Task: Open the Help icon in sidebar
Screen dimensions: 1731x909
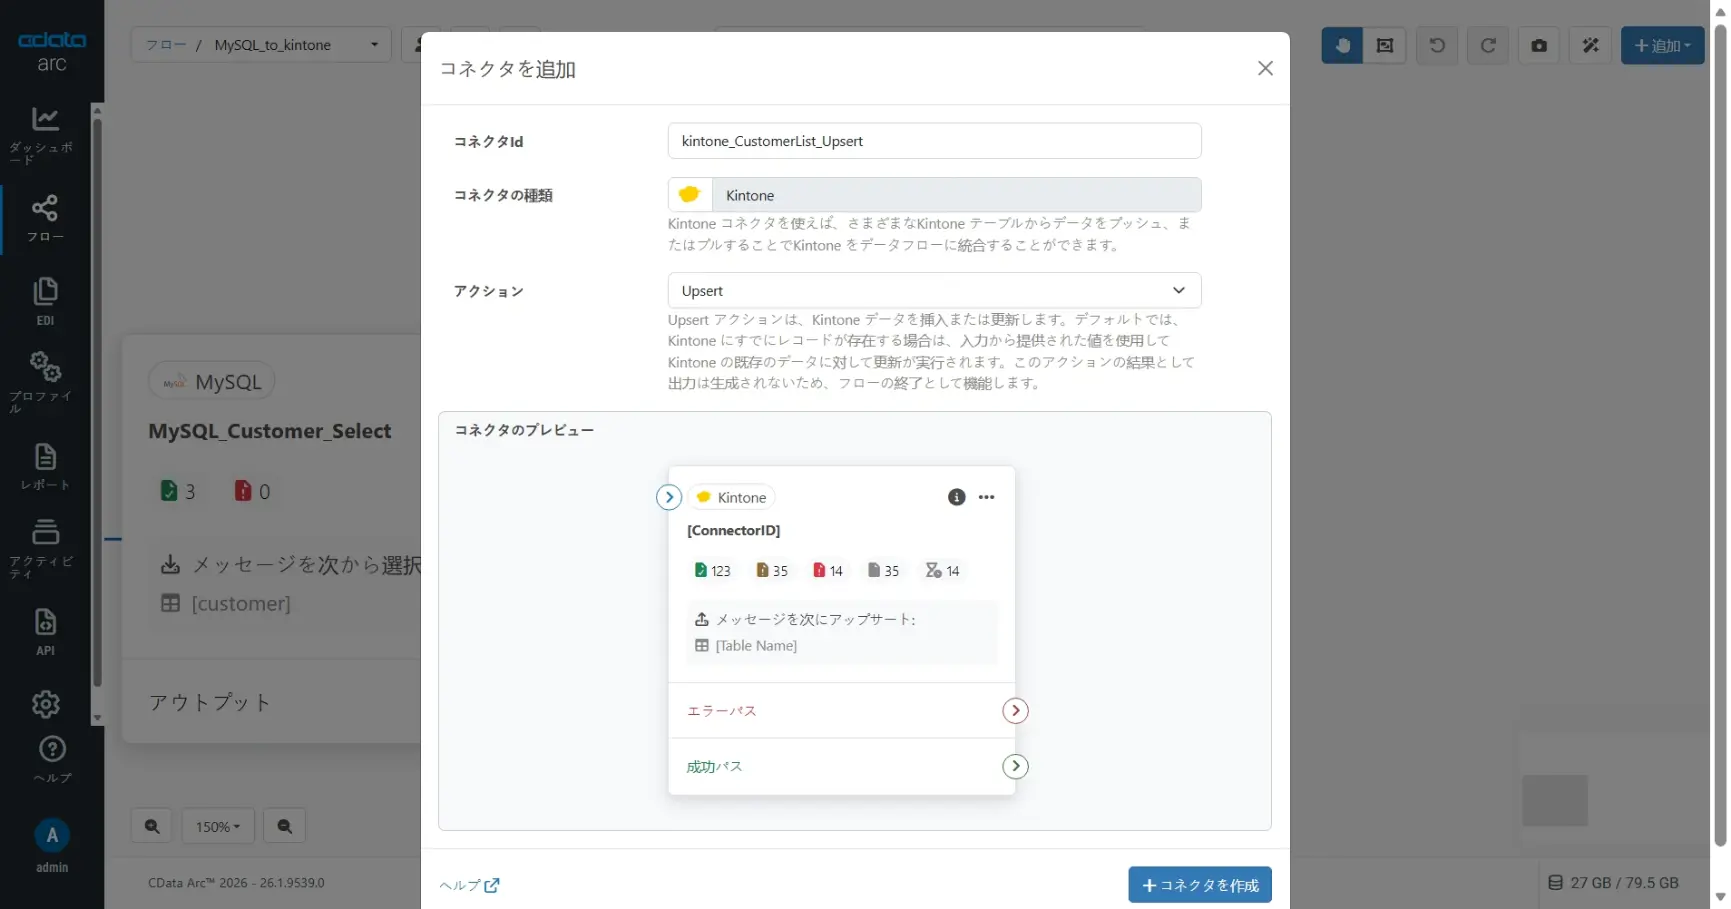Action: 52,759
